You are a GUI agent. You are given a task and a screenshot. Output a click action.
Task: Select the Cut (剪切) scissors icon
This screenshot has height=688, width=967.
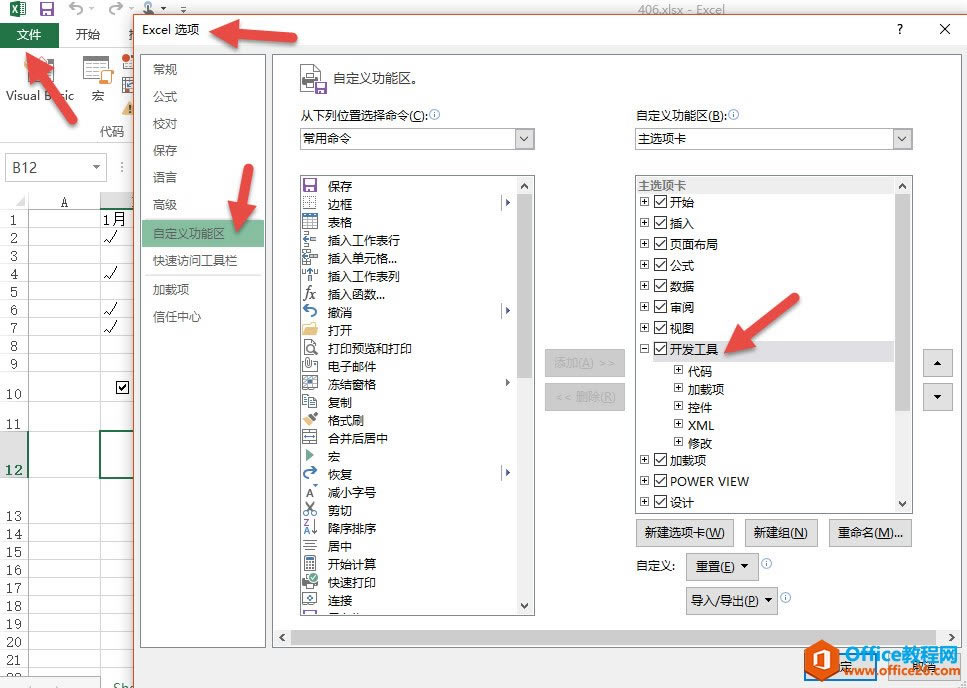tap(310, 510)
